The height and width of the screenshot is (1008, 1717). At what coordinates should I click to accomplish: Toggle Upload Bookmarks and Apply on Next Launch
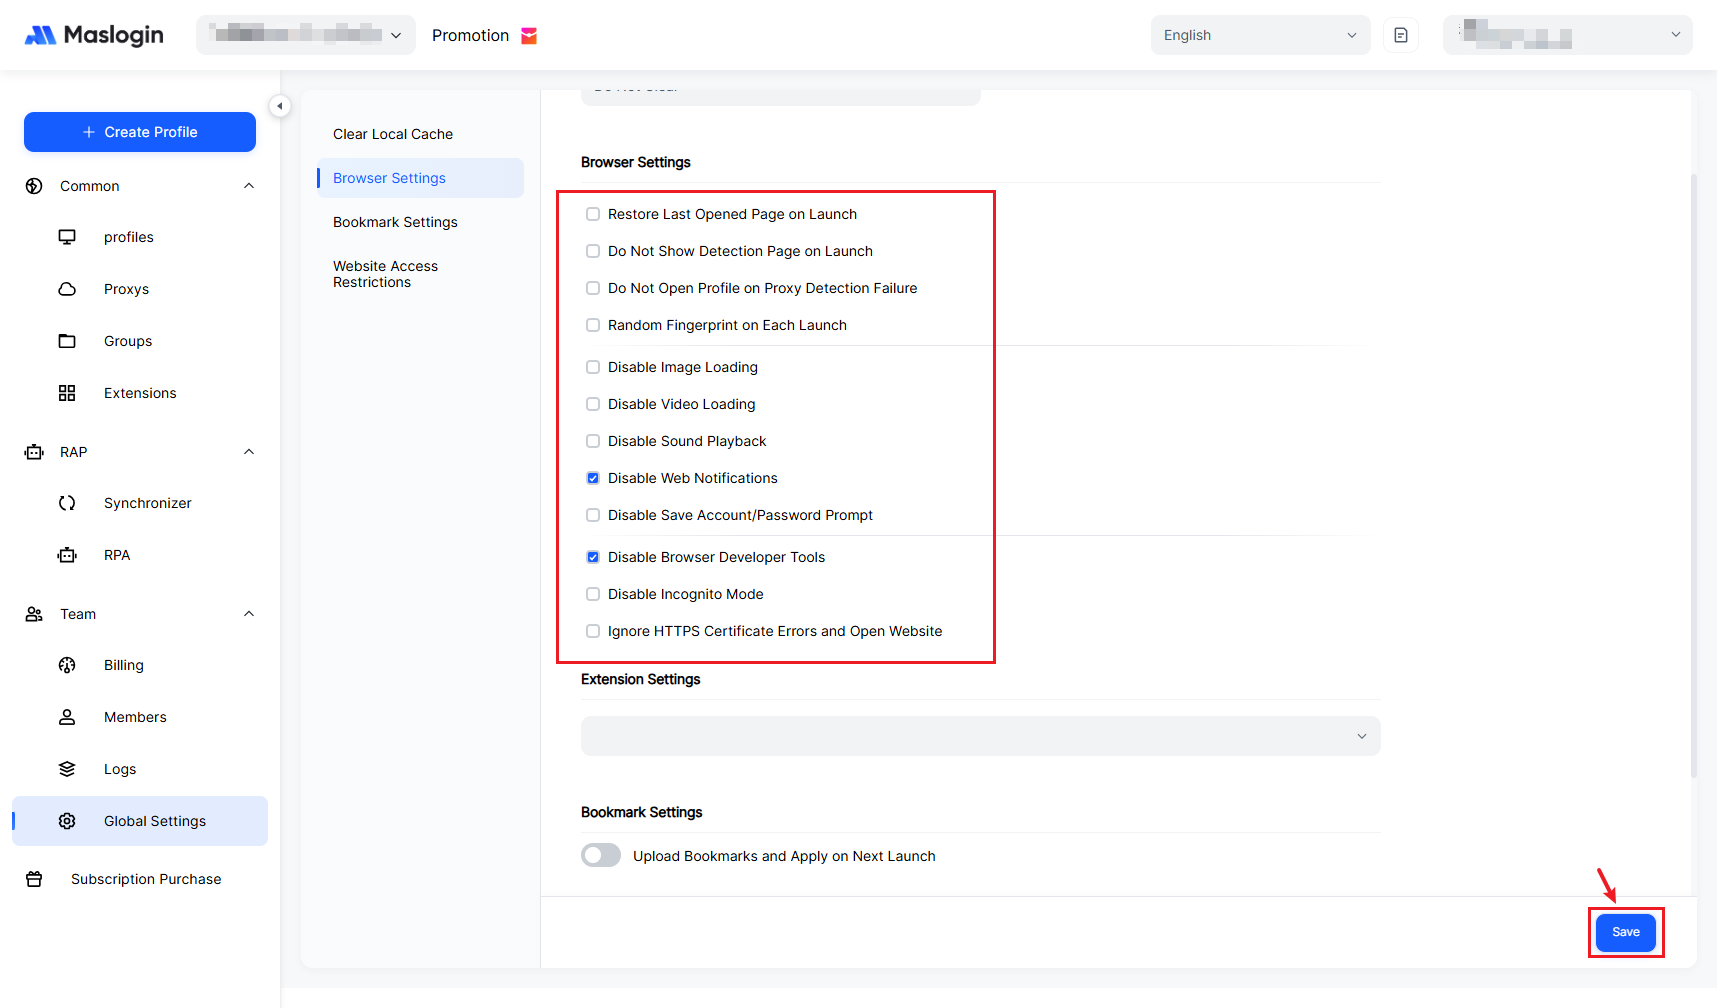pos(601,855)
